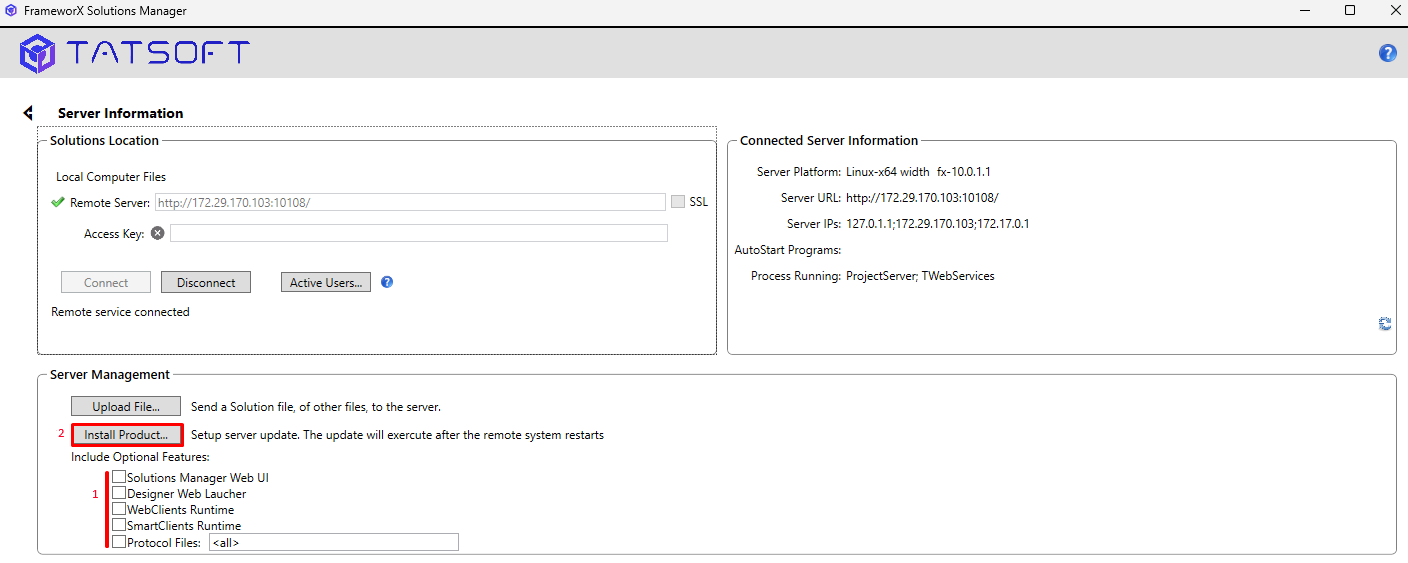
Task: Click the Protocol Files text box
Action: 333,543
